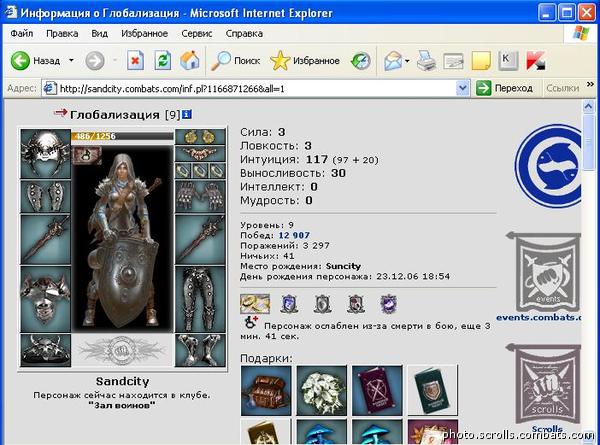Open Избранное favorites in toolbar
This screenshot has height=445, width=600.
click(x=305, y=60)
